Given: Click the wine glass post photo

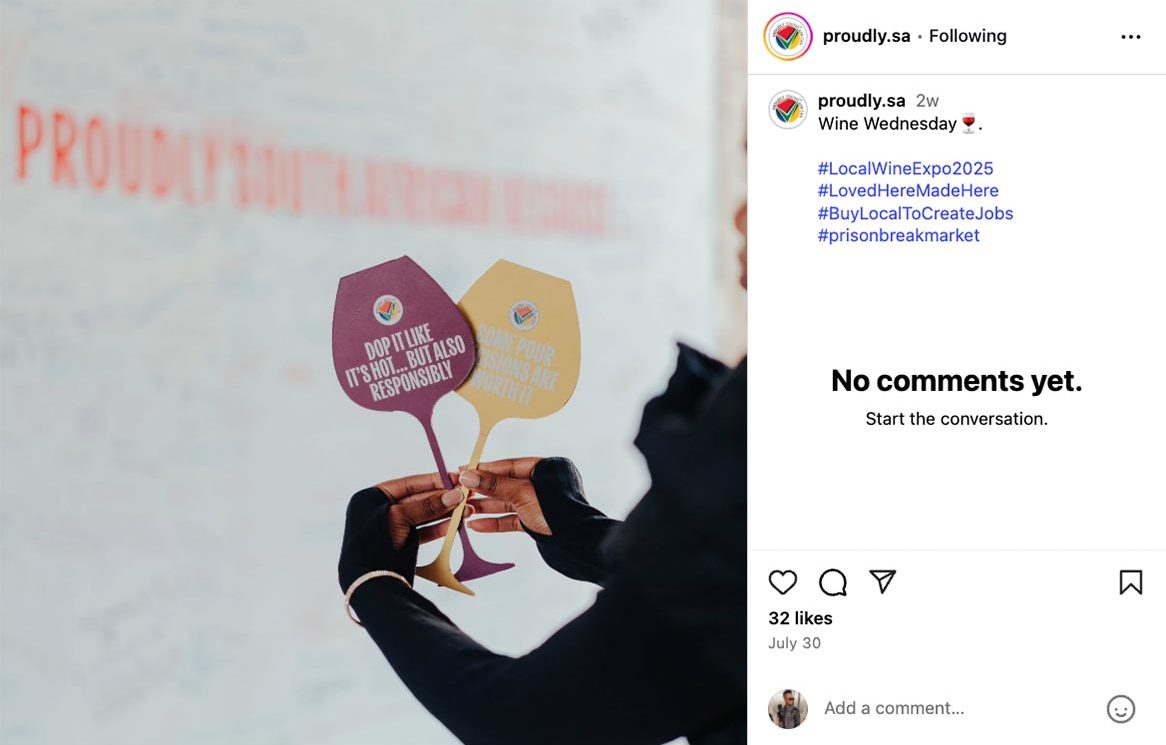Looking at the screenshot, I should click(373, 372).
